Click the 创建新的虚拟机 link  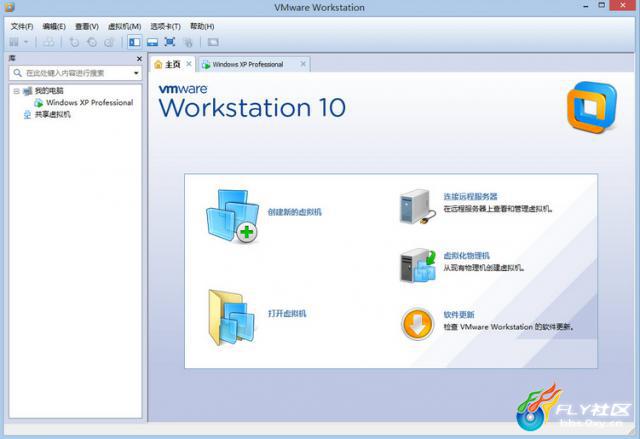(x=295, y=212)
